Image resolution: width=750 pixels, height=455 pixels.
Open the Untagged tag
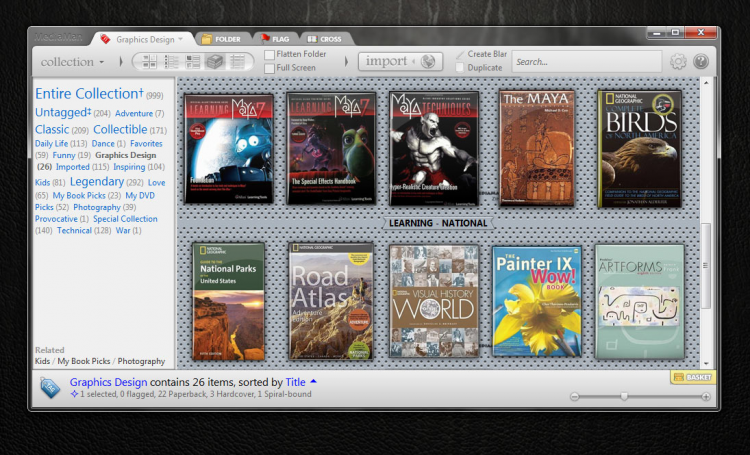click(x=63, y=112)
